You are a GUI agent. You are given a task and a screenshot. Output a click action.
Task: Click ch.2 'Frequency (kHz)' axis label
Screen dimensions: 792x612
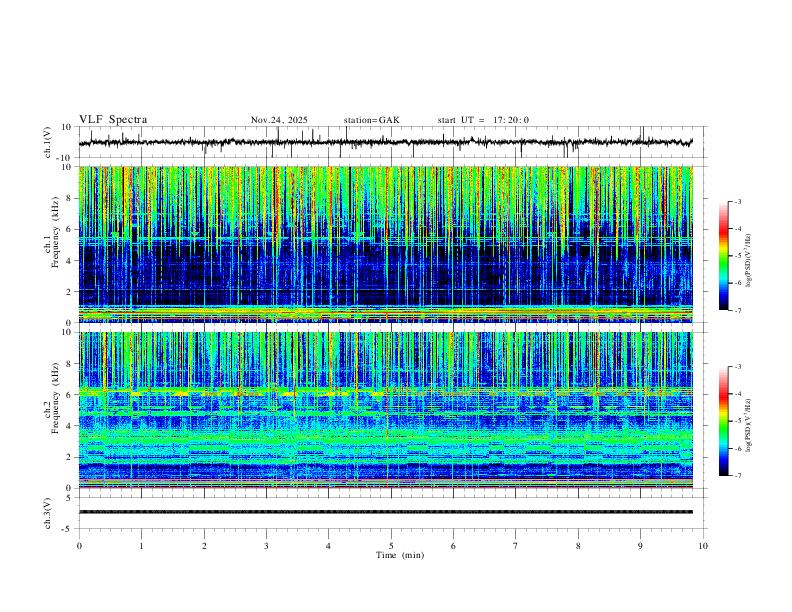pyautogui.click(x=56, y=398)
